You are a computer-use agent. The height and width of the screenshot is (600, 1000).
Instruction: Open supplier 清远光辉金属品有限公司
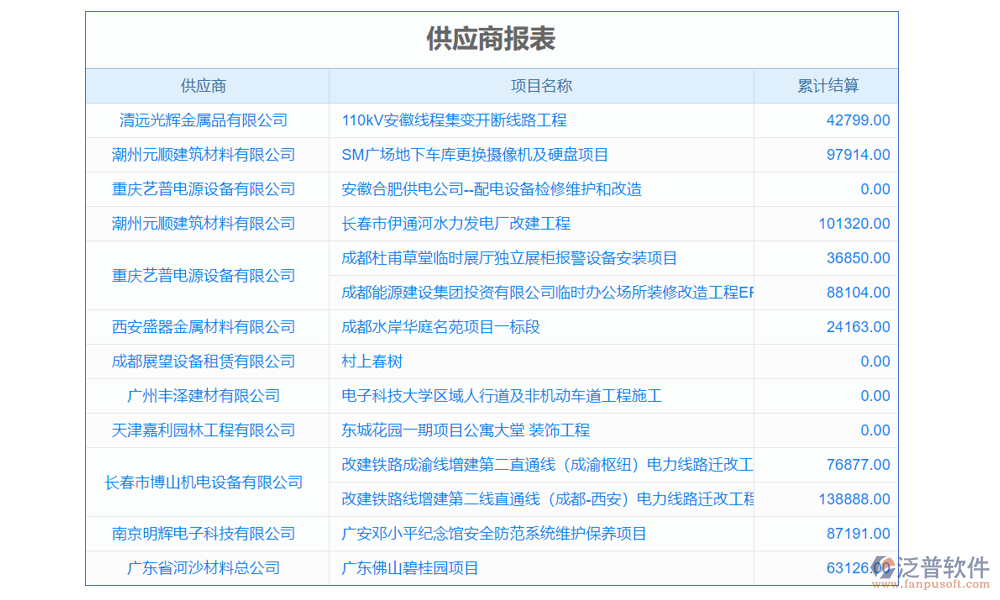[203, 120]
